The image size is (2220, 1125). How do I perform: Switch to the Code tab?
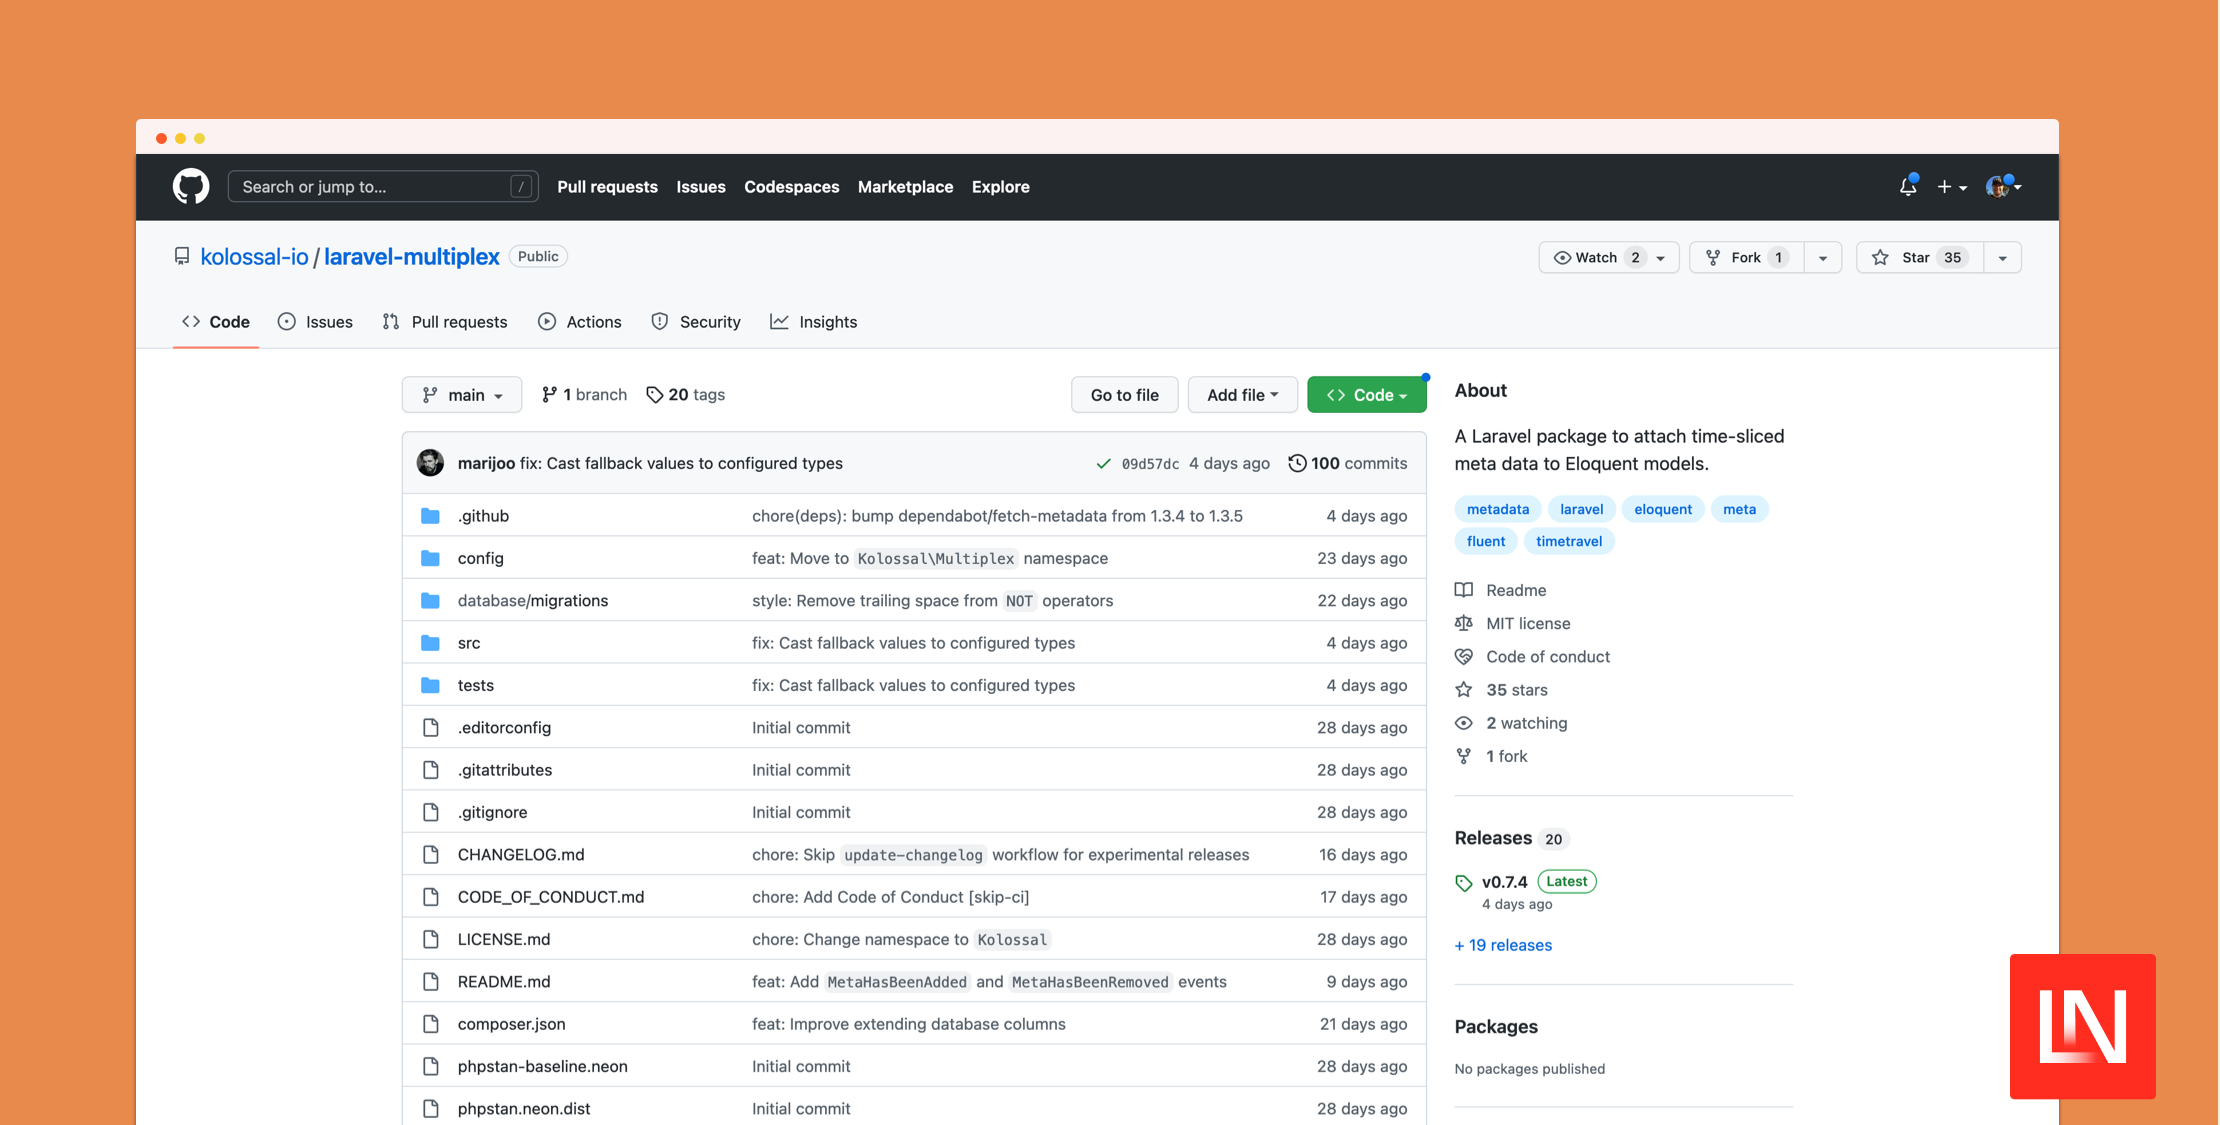coord(216,322)
